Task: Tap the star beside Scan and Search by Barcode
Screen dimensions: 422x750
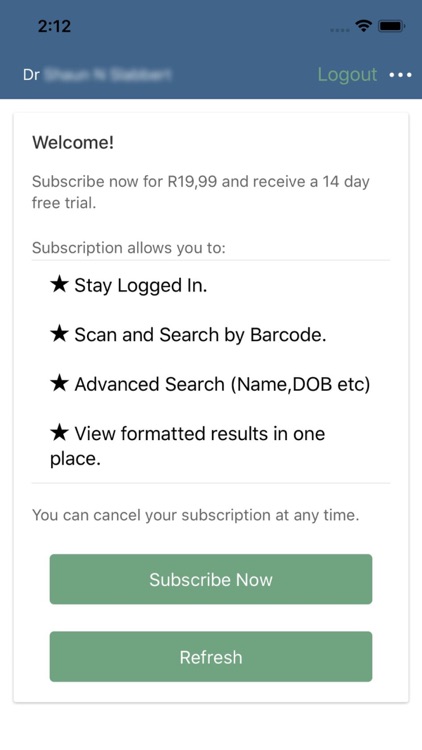Action: (59, 334)
